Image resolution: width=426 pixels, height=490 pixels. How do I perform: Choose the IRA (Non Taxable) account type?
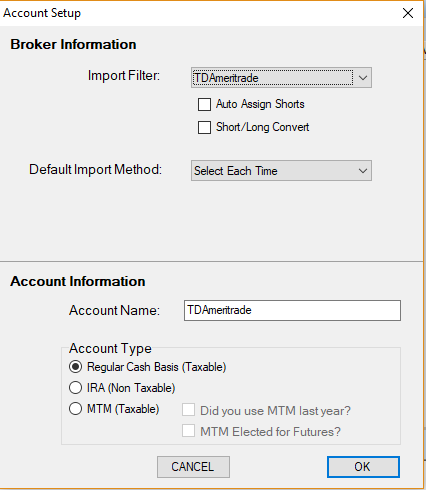pos(76,388)
